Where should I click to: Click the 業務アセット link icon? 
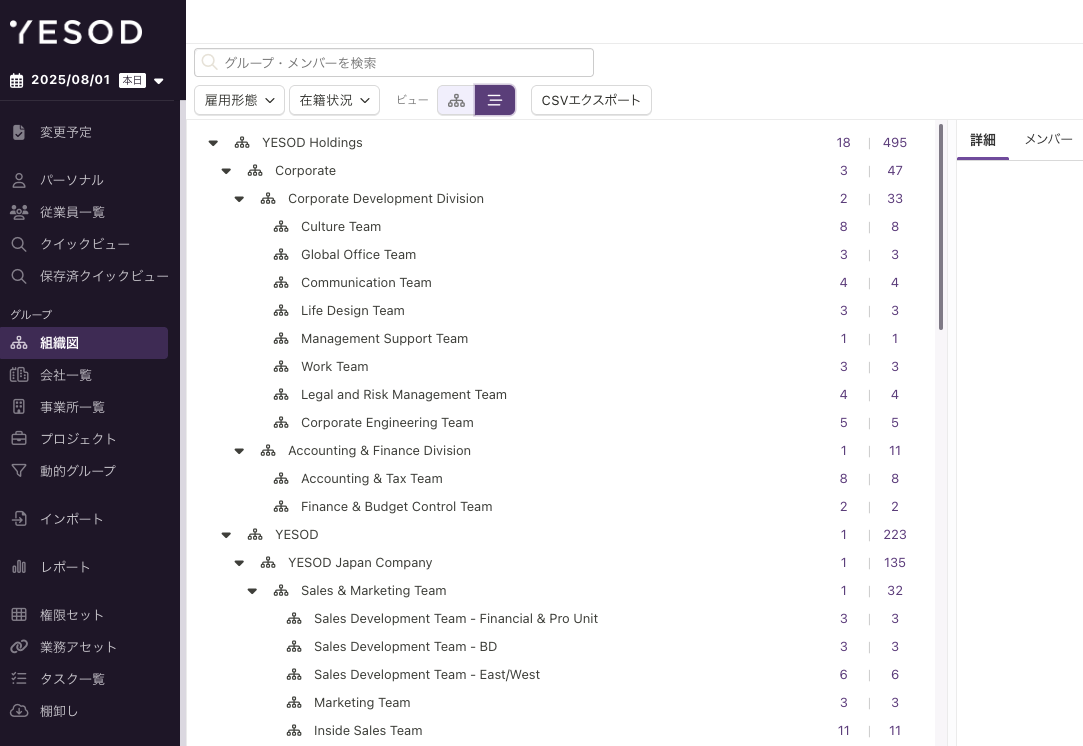click(19, 647)
